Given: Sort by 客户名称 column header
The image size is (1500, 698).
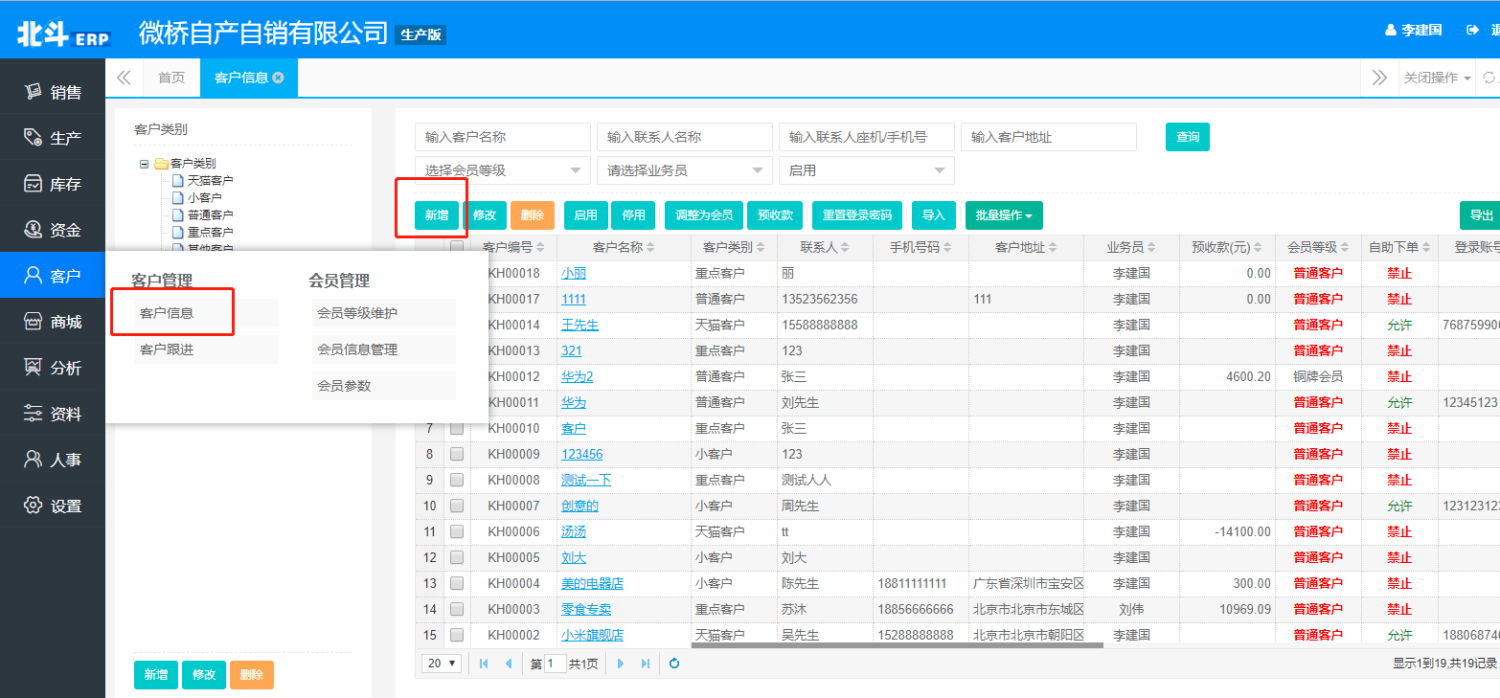Looking at the screenshot, I should pos(624,247).
